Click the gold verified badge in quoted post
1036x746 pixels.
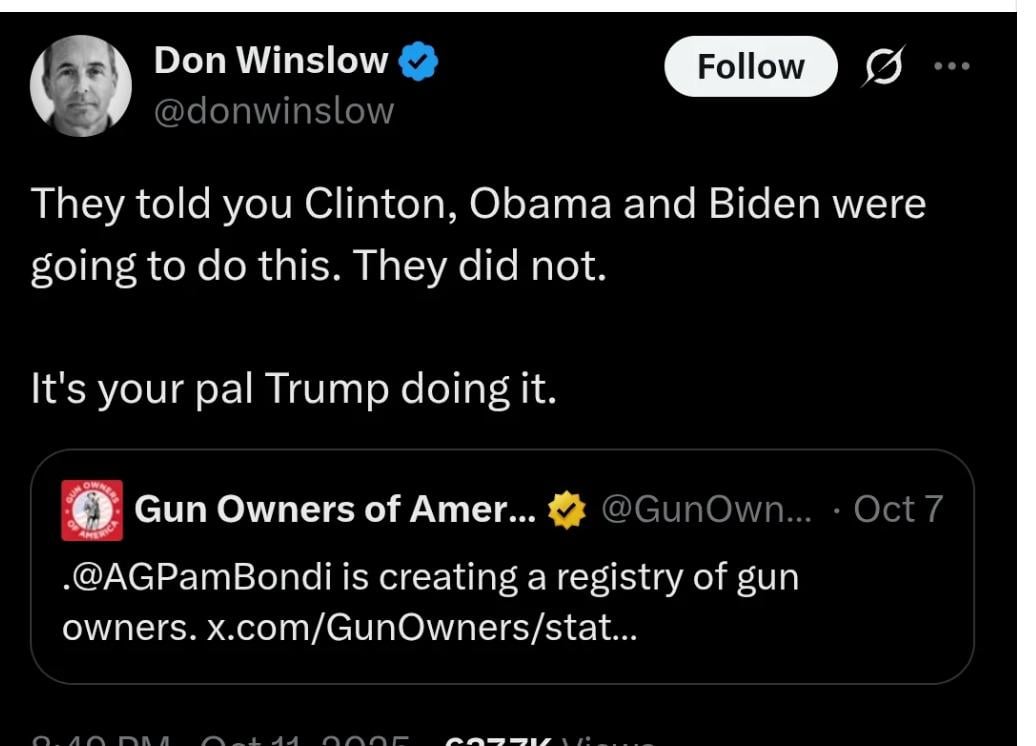[568, 511]
